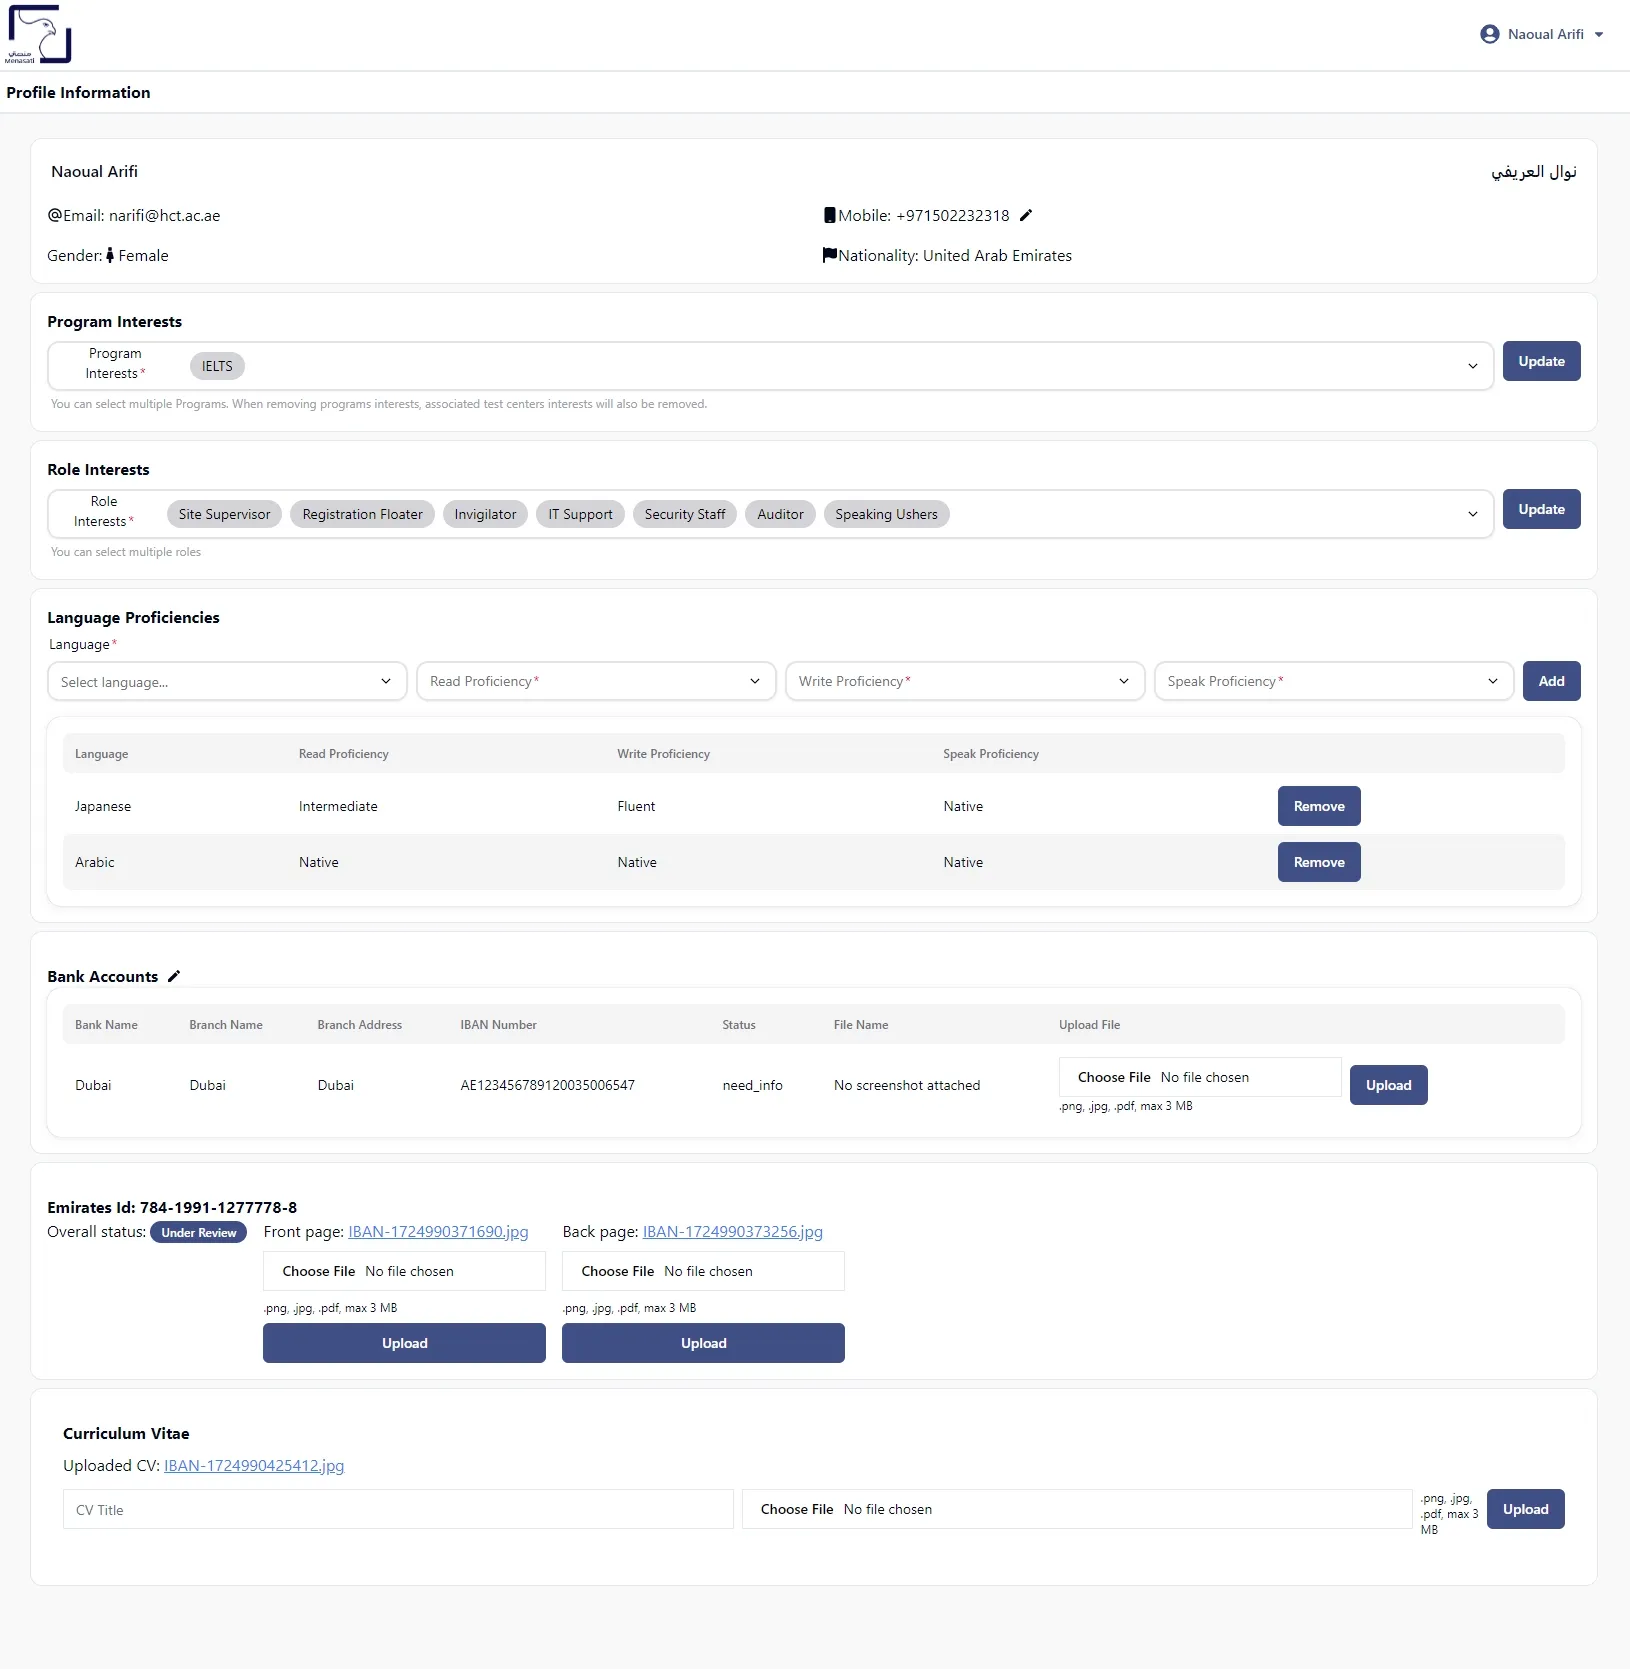
Task: Click Update for Role Interests
Action: 1540,508
